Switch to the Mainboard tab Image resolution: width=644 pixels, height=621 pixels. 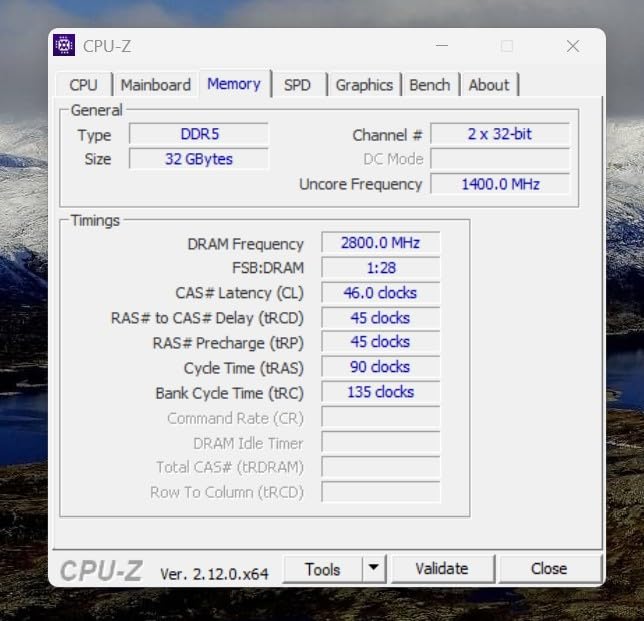(156, 85)
